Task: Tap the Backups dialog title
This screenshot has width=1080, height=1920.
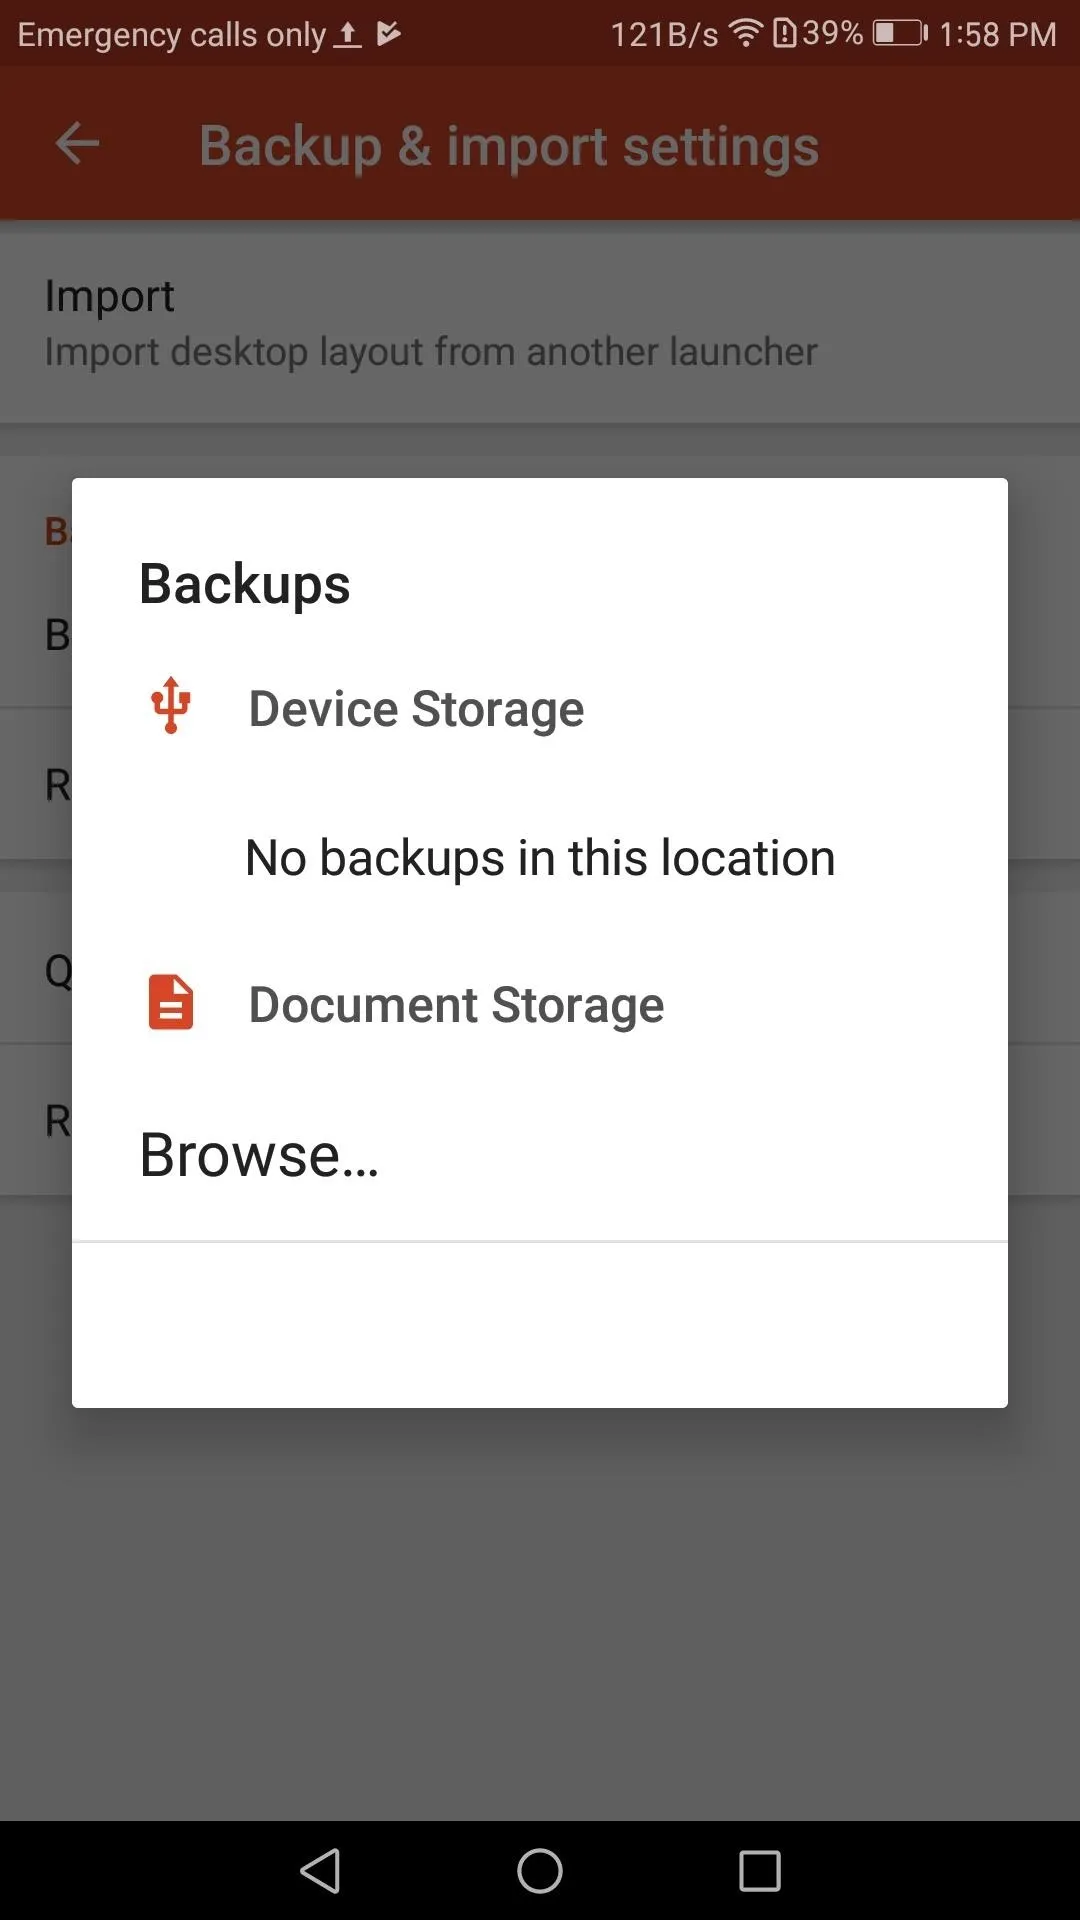Action: [245, 584]
